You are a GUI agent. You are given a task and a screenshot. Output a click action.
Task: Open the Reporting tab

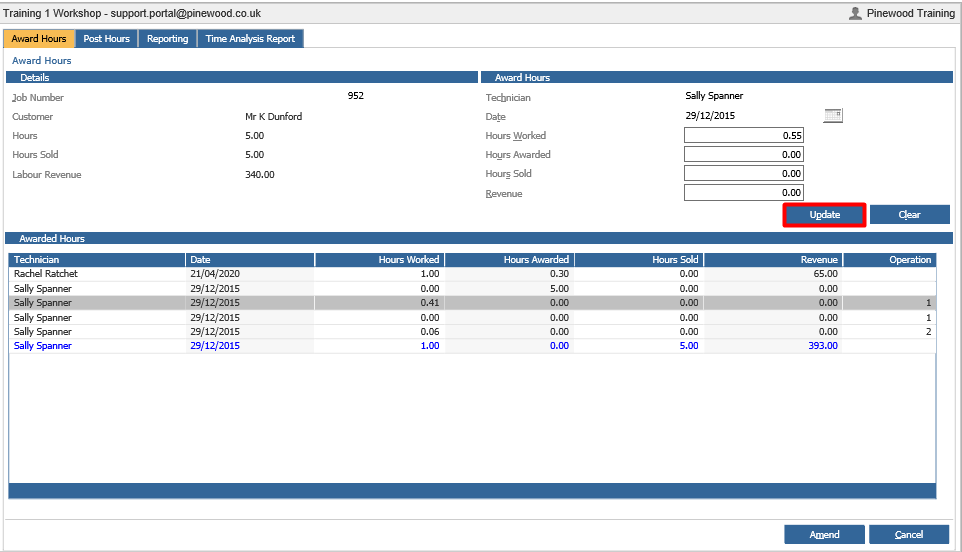[167, 39]
